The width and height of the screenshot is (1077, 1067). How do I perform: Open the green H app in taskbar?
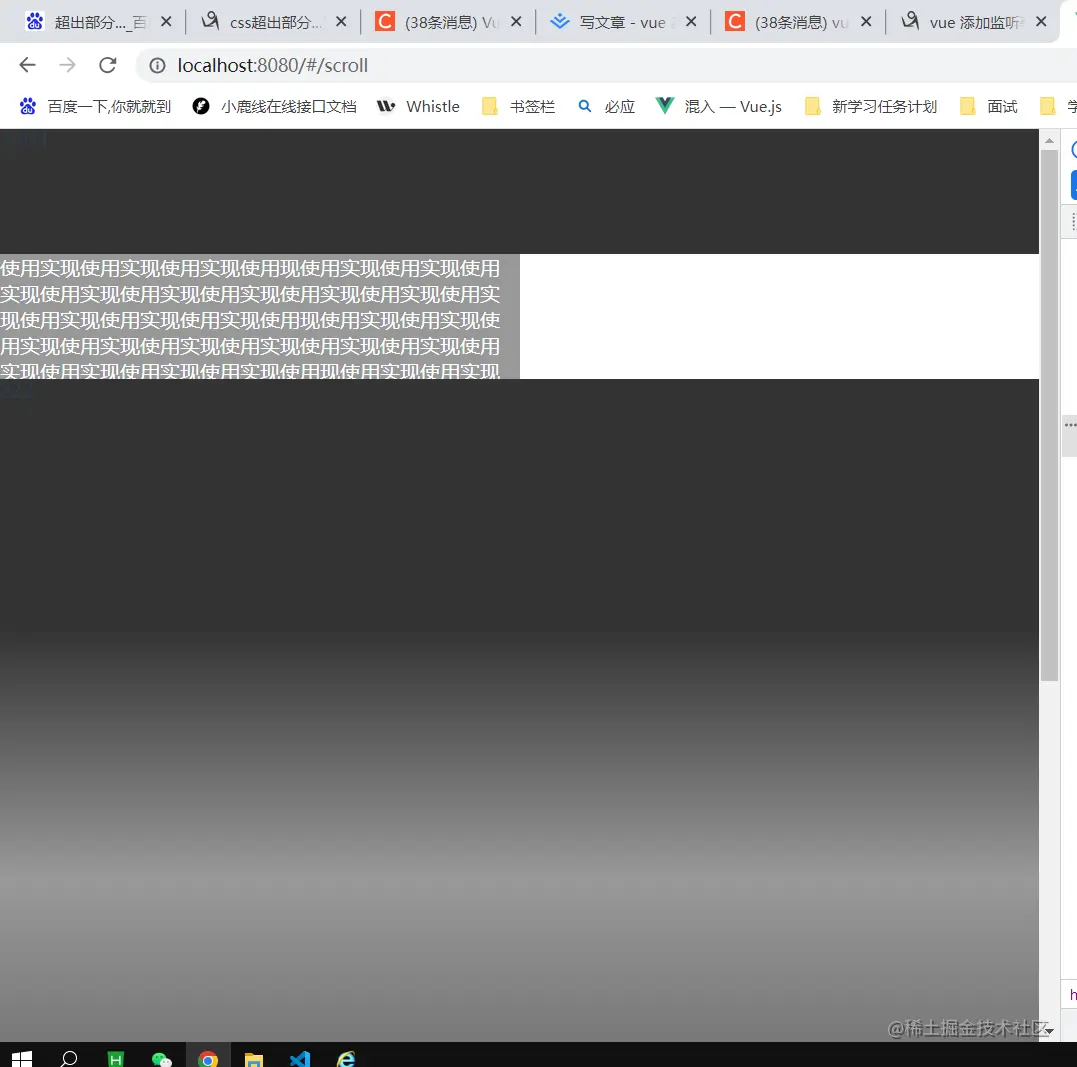(115, 1059)
